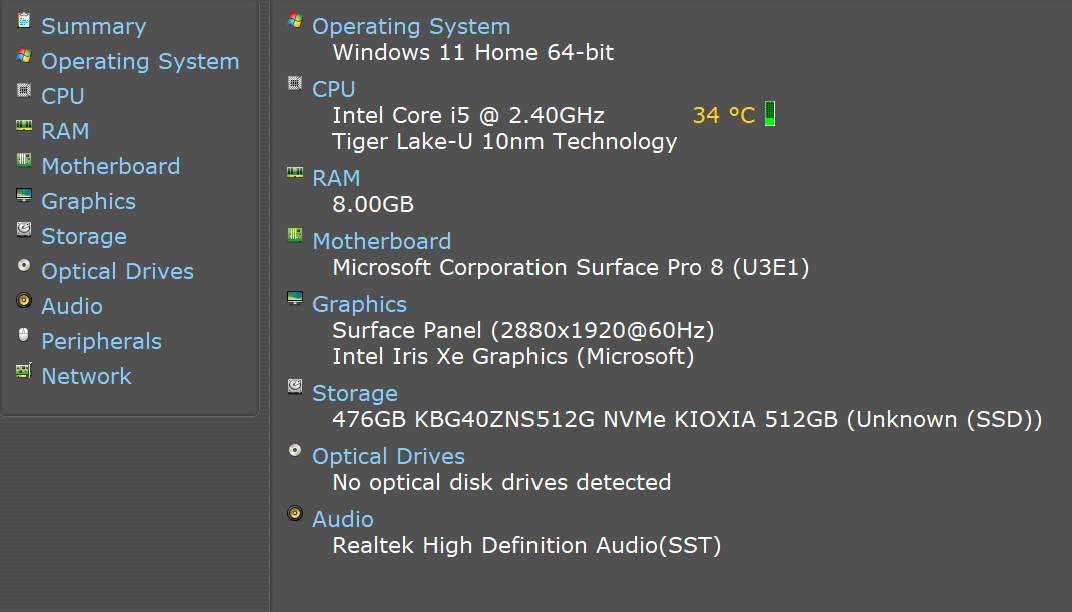This screenshot has width=1072, height=612.
Task: Click the Optical Drives disc icon in sidebar
Action: [x=24, y=266]
